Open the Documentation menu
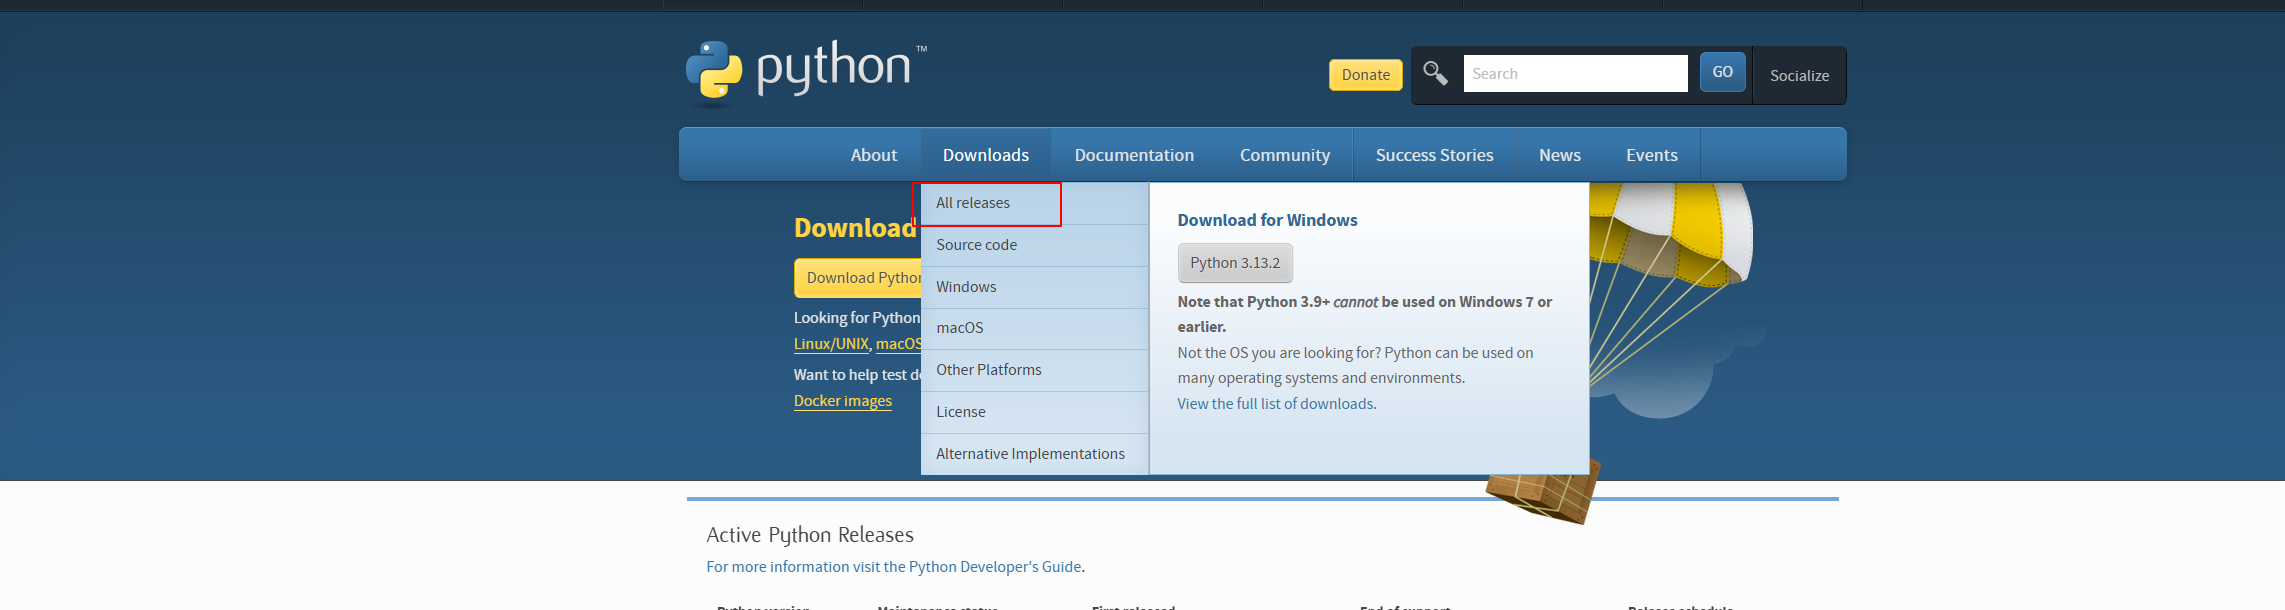The width and height of the screenshot is (2285, 610). pos(1133,155)
